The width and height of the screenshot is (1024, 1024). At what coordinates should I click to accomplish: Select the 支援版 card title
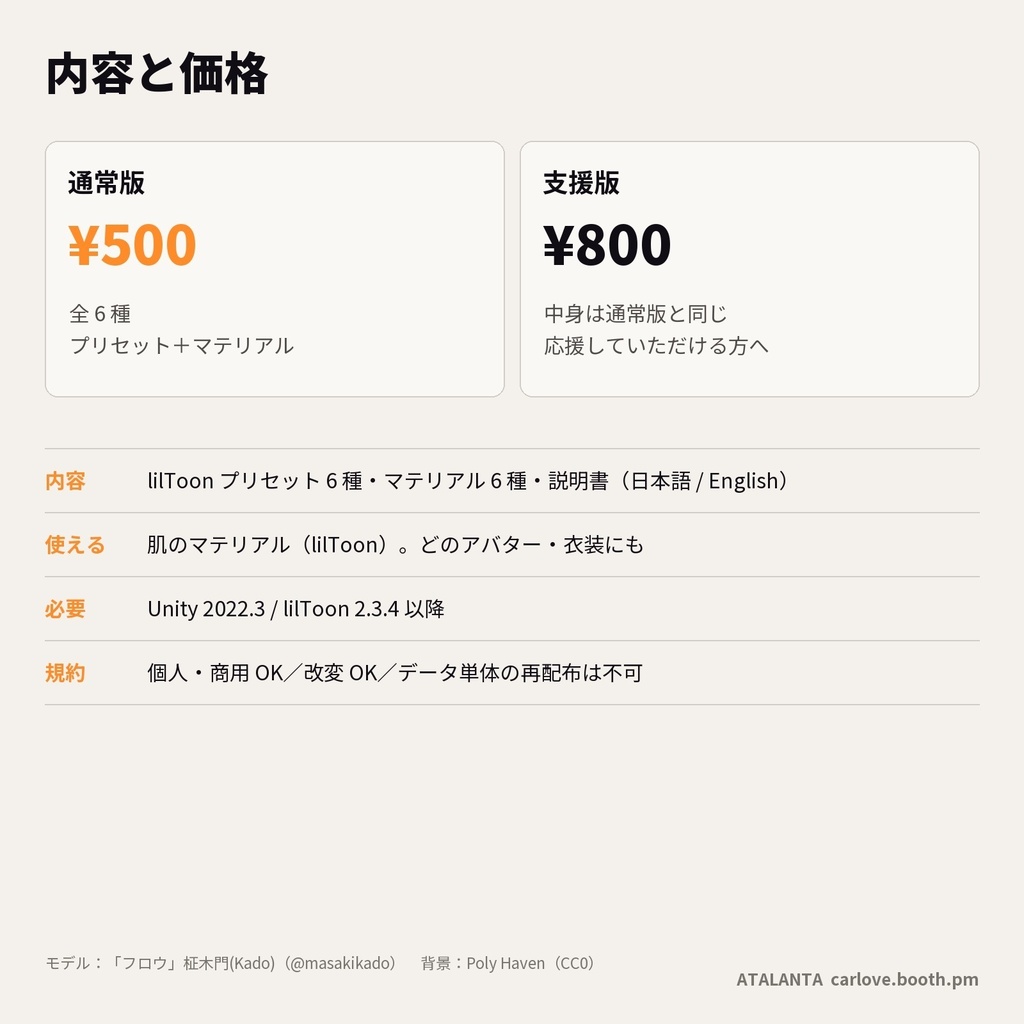pyautogui.click(x=581, y=183)
